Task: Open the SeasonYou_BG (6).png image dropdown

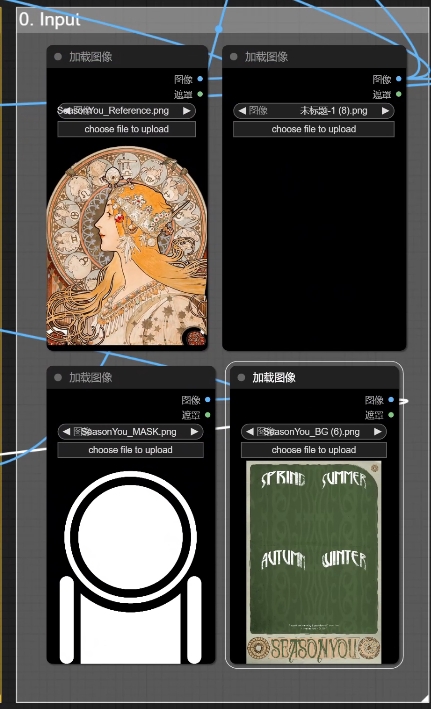Action: (x=314, y=431)
